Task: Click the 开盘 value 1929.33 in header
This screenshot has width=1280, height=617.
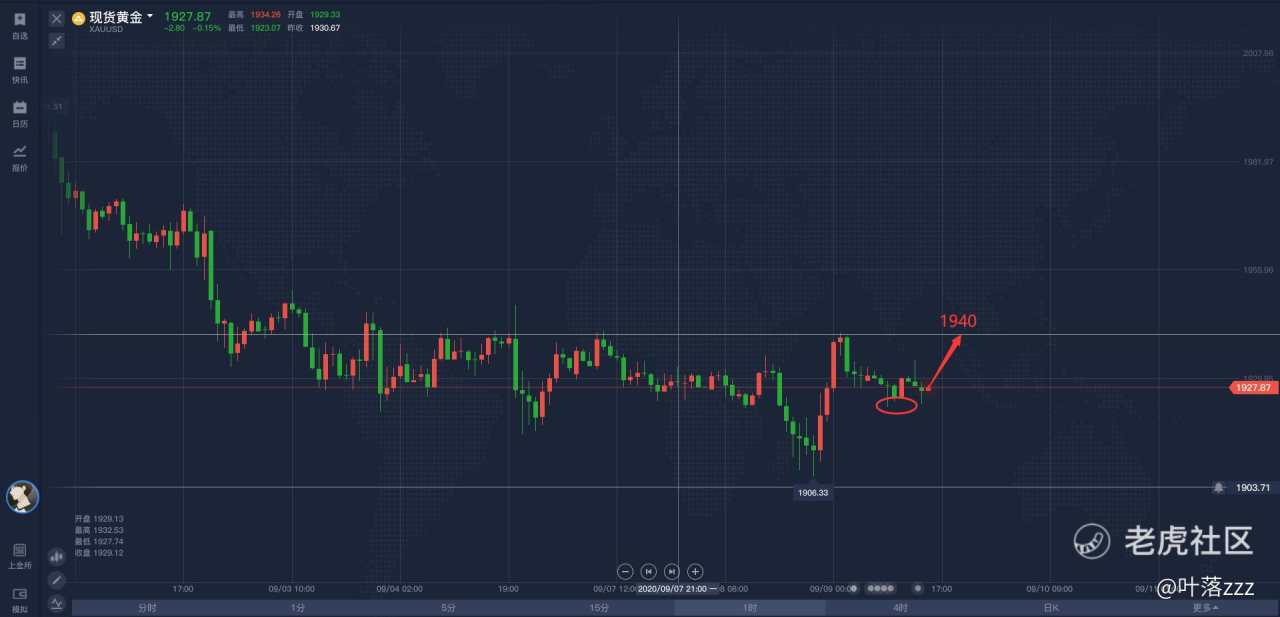Action: (325, 15)
